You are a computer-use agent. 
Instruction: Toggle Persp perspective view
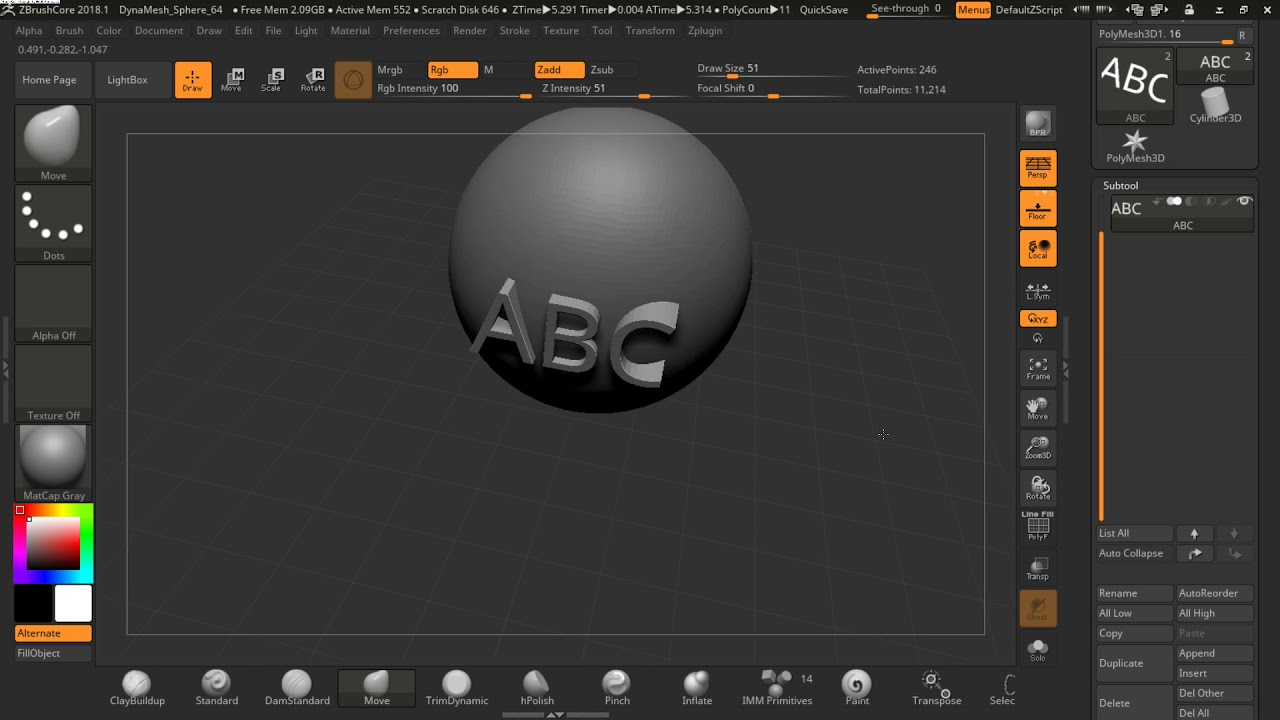[x=1038, y=167]
